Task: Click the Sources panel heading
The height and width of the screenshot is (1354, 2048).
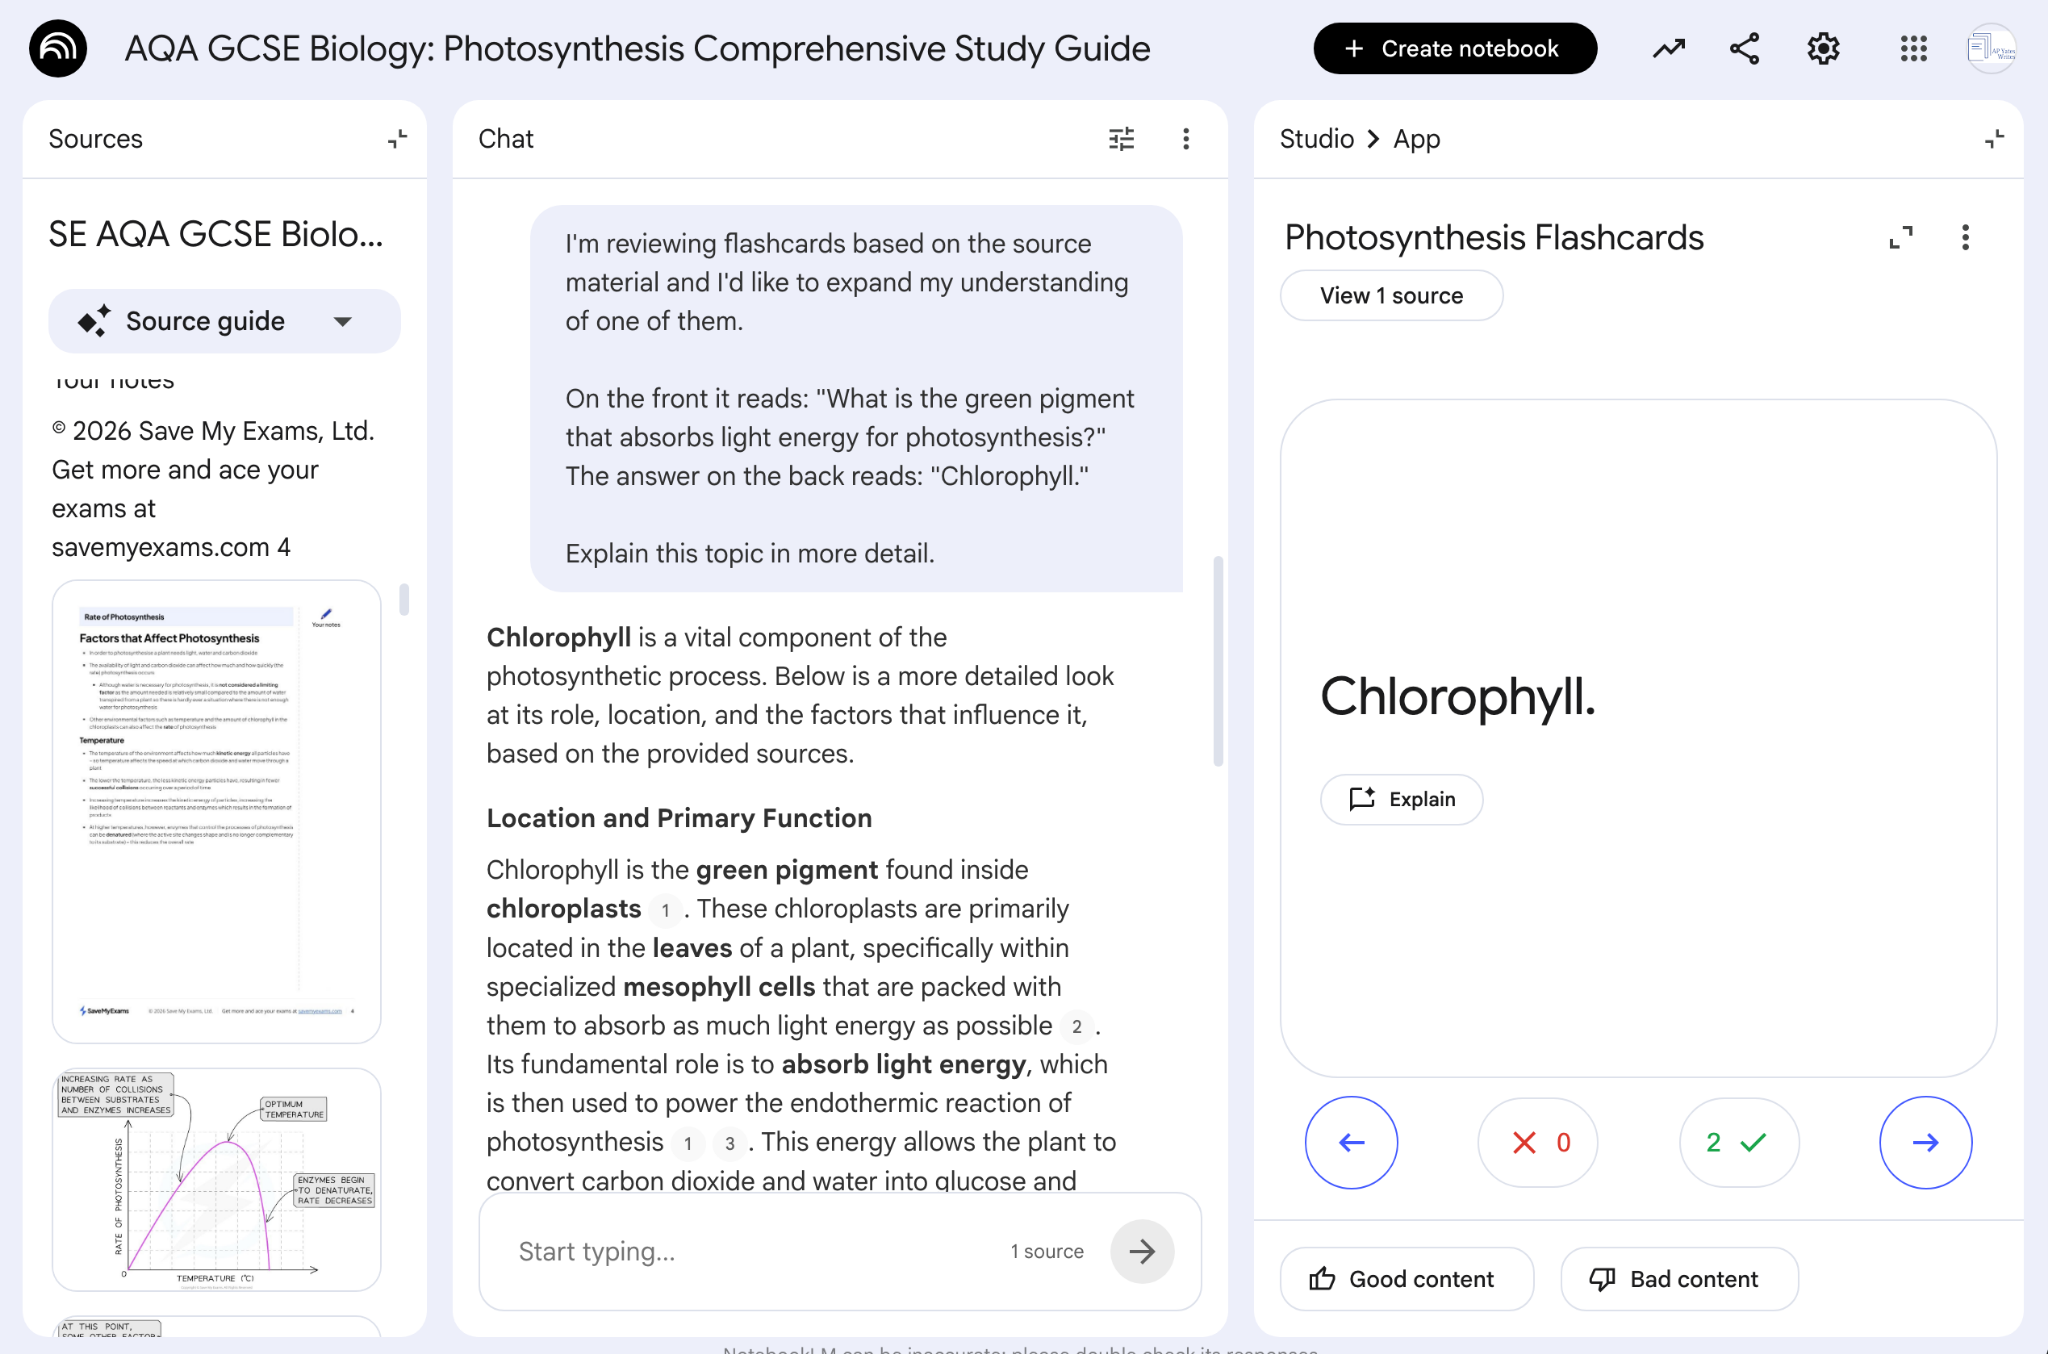Action: [x=95, y=139]
